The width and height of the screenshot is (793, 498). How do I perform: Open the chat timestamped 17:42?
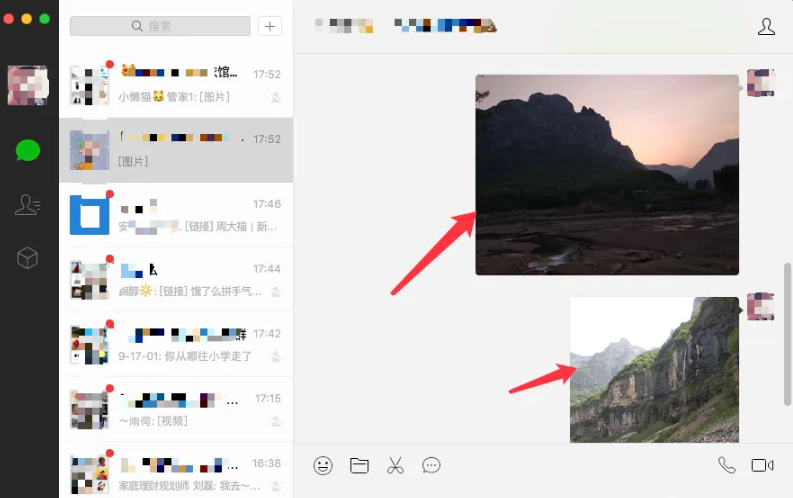click(x=176, y=344)
